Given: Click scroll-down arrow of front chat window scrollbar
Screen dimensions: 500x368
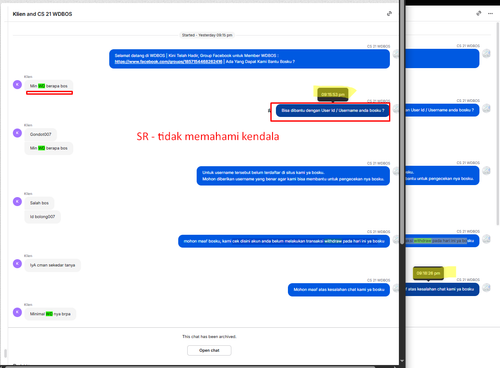Looking at the screenshot, I should (402, 361).
